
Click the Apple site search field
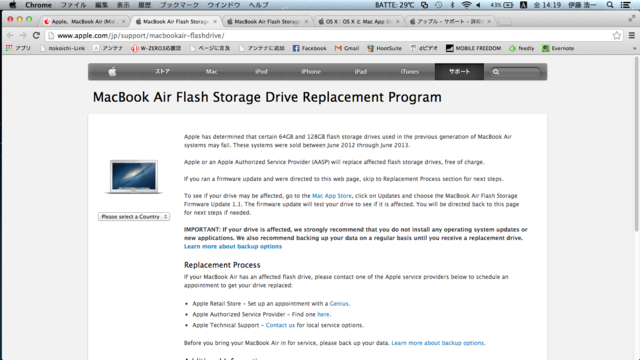click(516, 72)
